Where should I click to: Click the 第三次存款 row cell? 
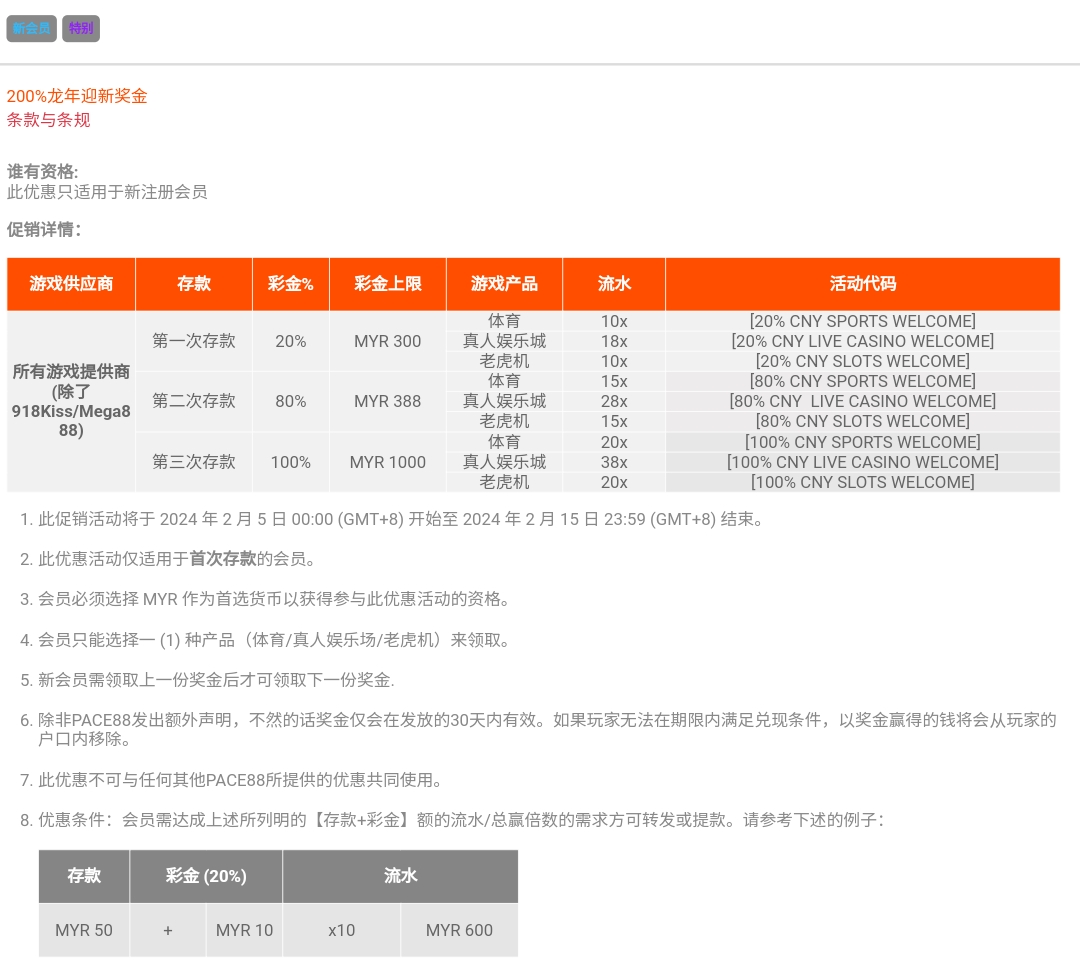coord(194,462)
